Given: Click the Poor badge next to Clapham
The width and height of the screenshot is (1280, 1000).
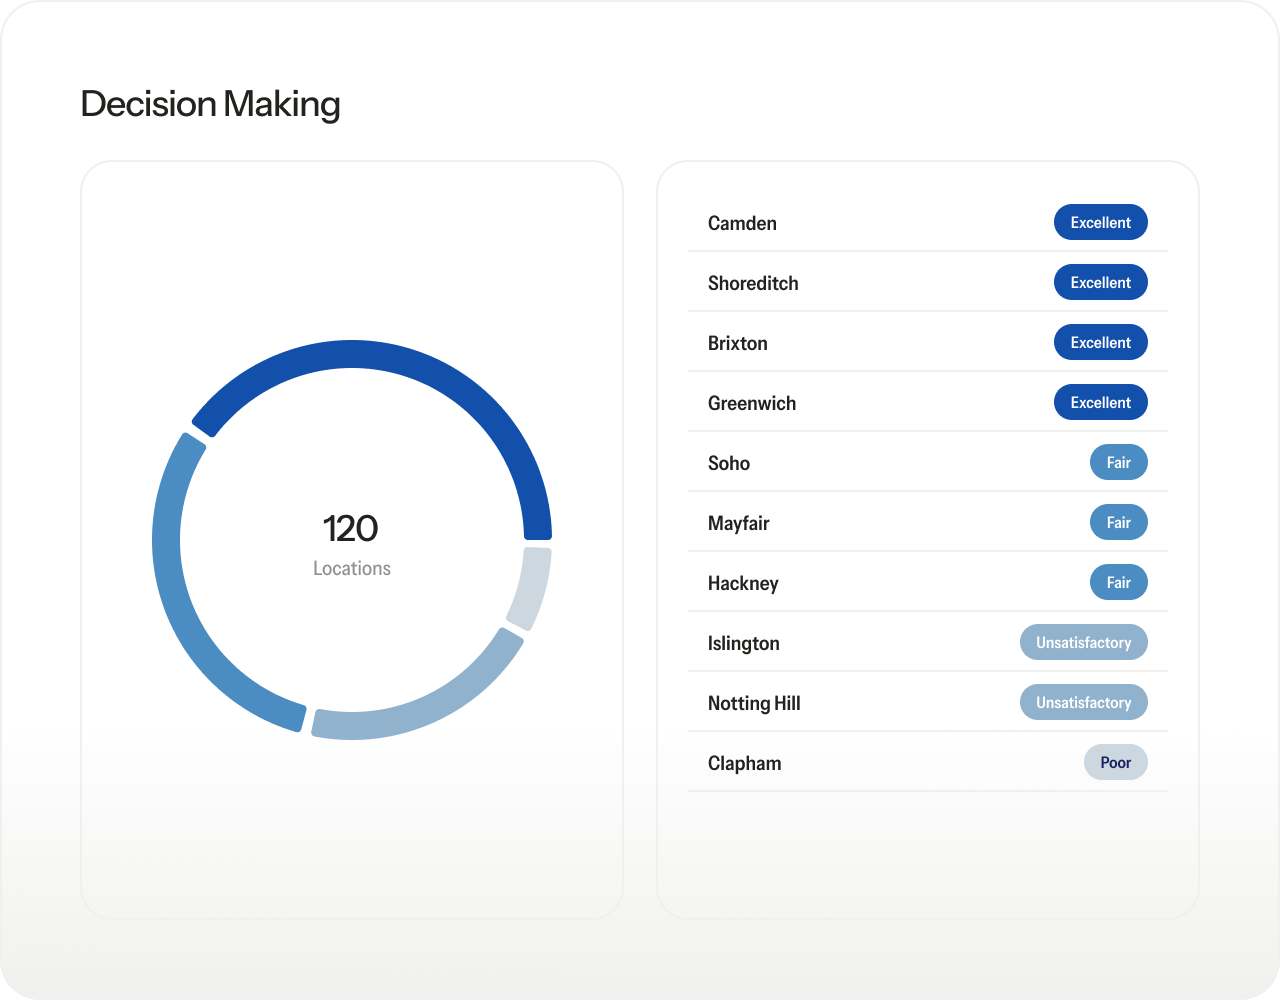Looking at the screenshot, I should tap(1115, 762).
